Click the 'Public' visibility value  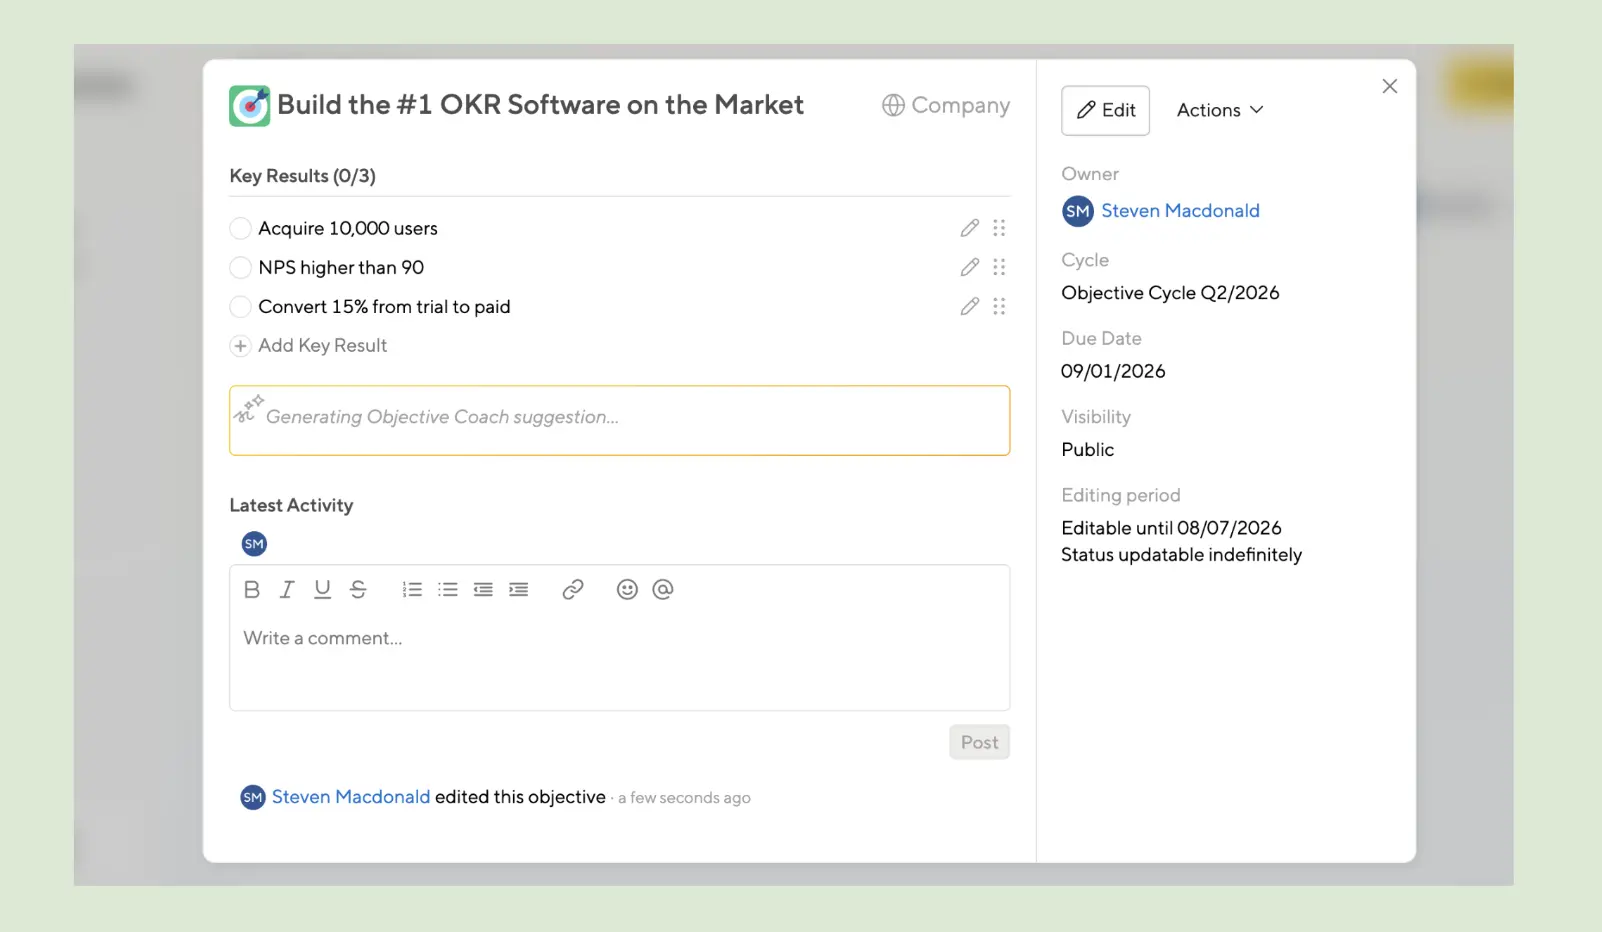(1088, 450)
